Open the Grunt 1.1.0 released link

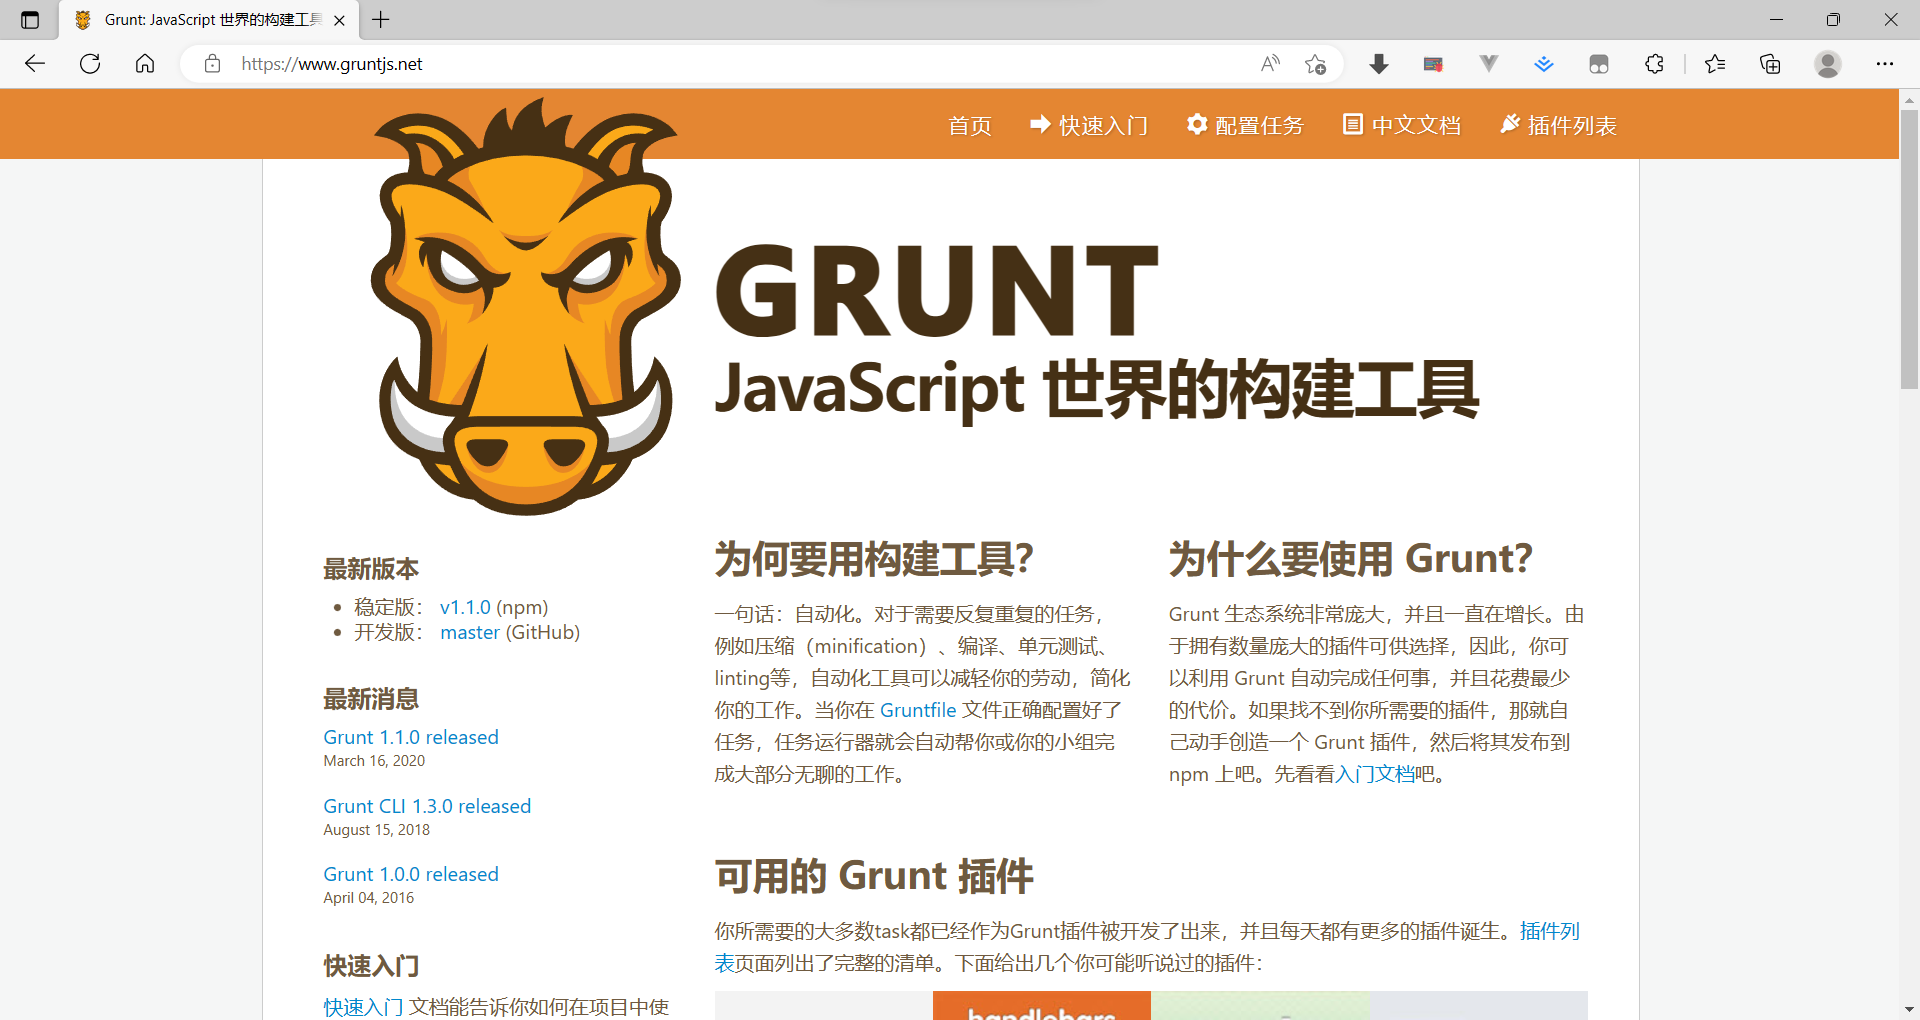tap(410, 737)
